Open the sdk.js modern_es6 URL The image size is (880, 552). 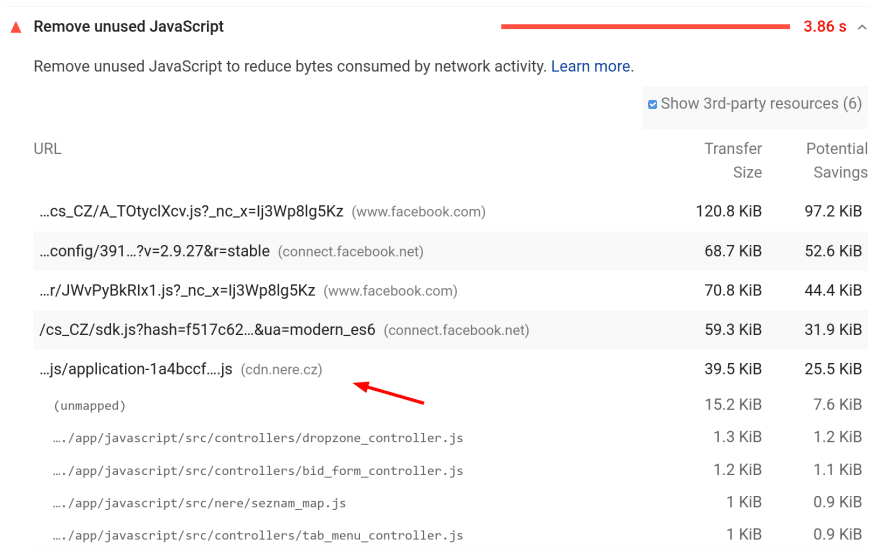207,330
